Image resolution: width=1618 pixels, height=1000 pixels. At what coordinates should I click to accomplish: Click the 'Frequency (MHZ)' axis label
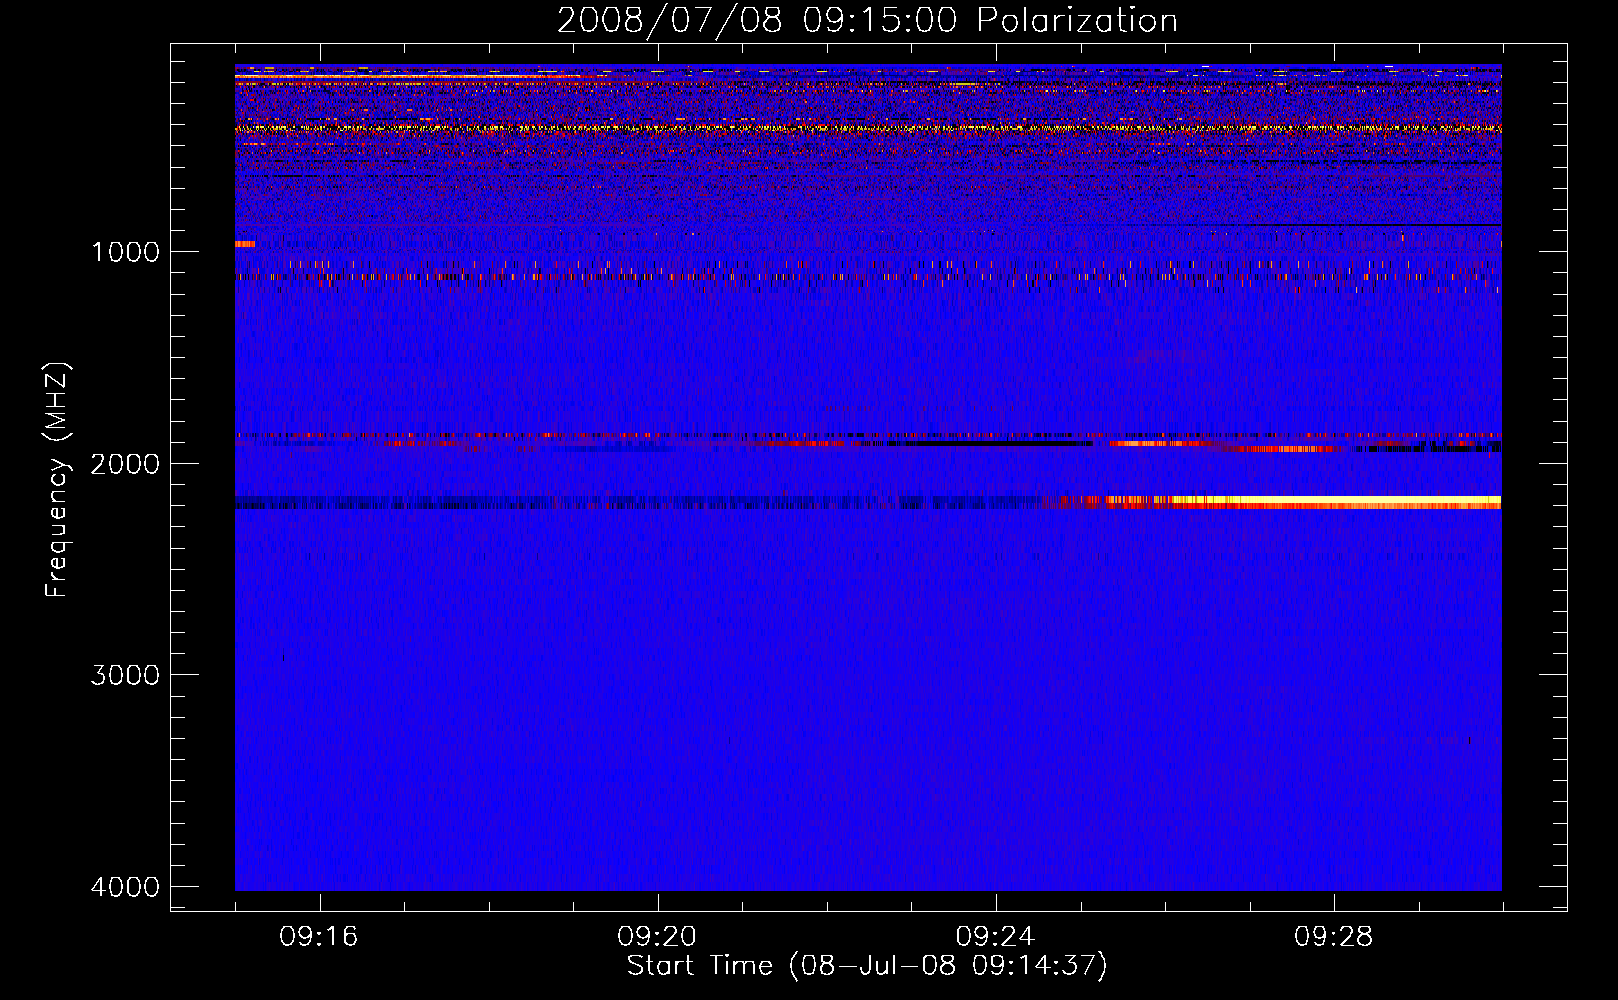pos(58,480)
